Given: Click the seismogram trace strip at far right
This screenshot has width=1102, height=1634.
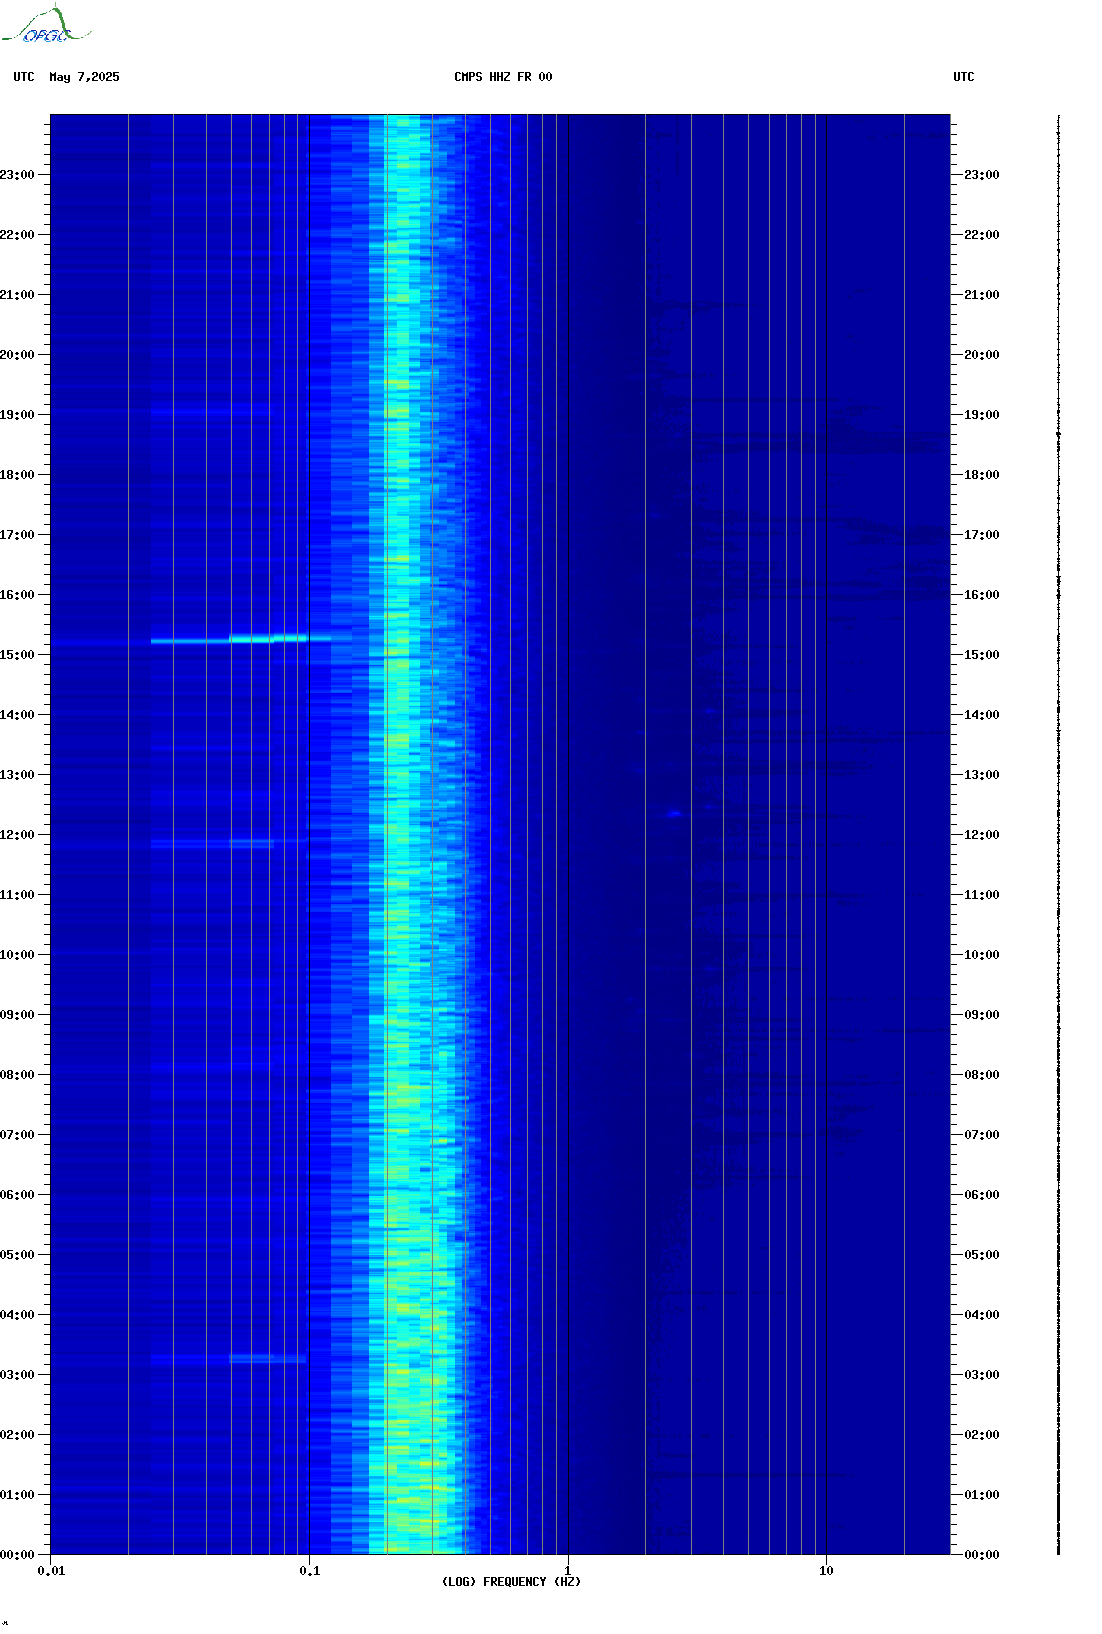Looking at the screenshot, I should pyautogui.click(x=1059, y=835).
